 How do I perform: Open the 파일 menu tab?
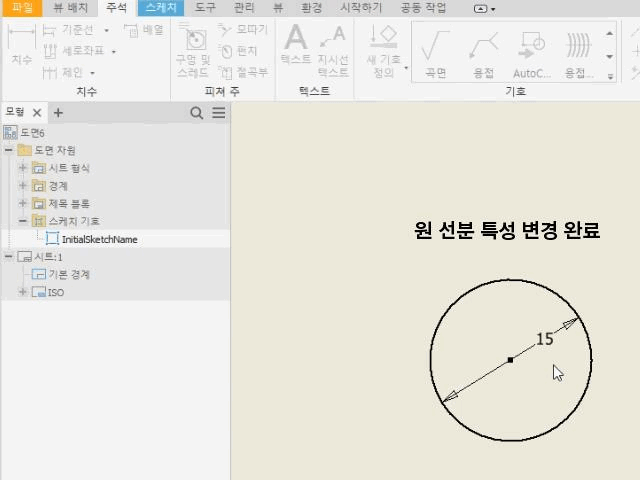click(22, 8)
